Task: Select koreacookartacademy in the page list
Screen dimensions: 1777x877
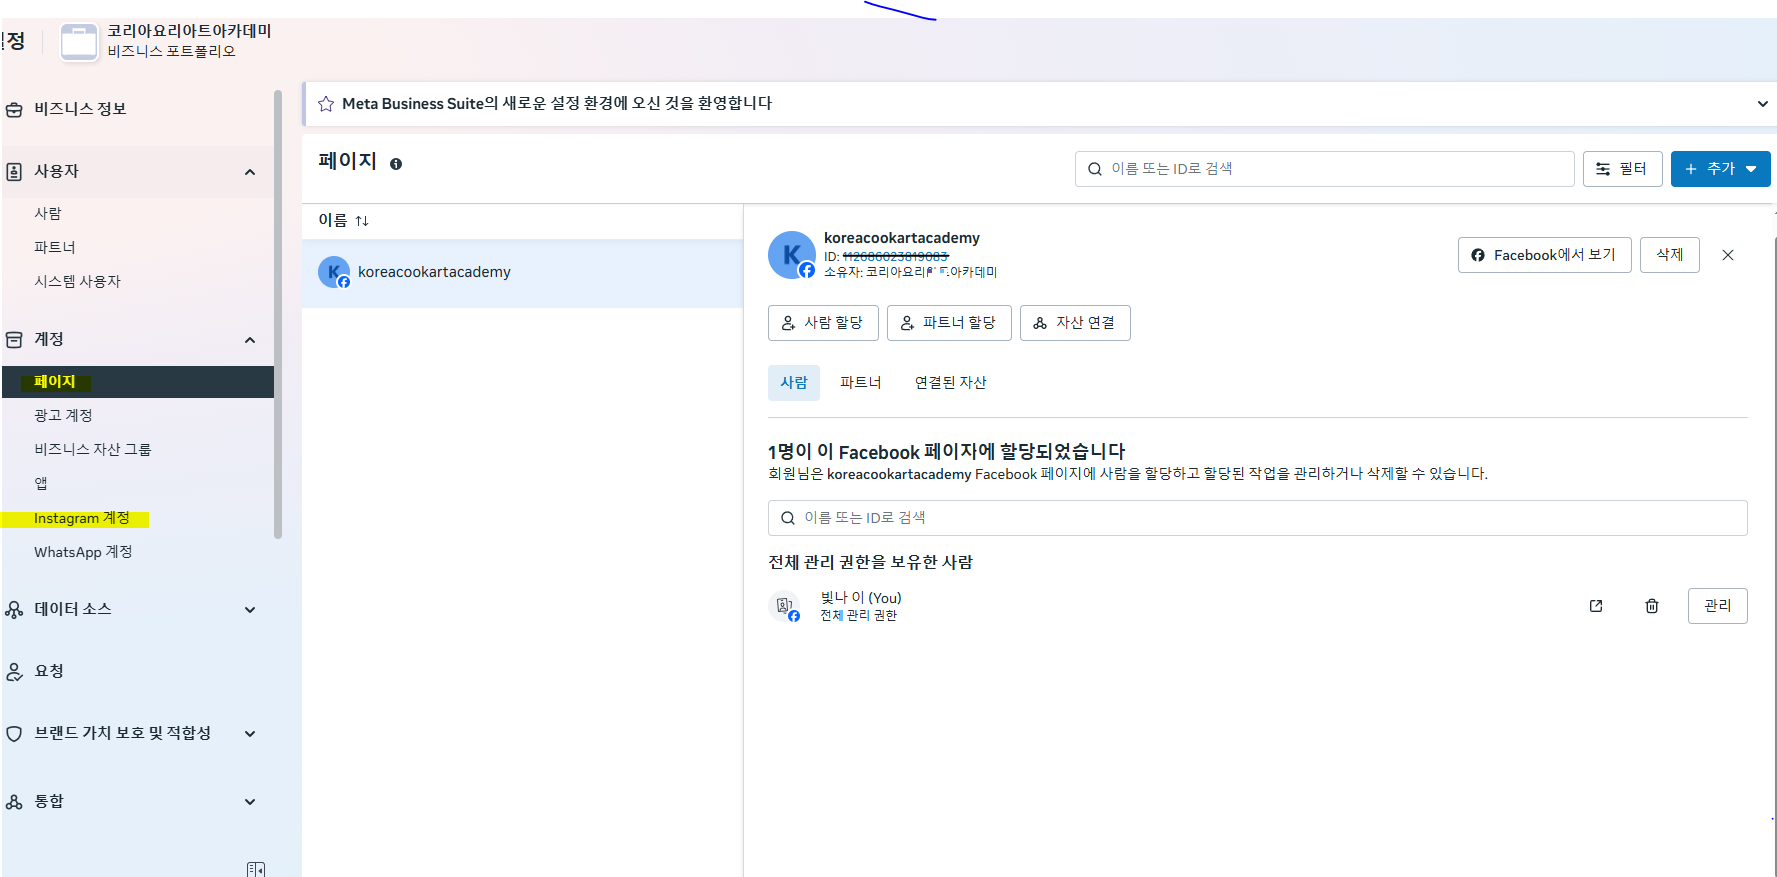Action: (522, 273)
